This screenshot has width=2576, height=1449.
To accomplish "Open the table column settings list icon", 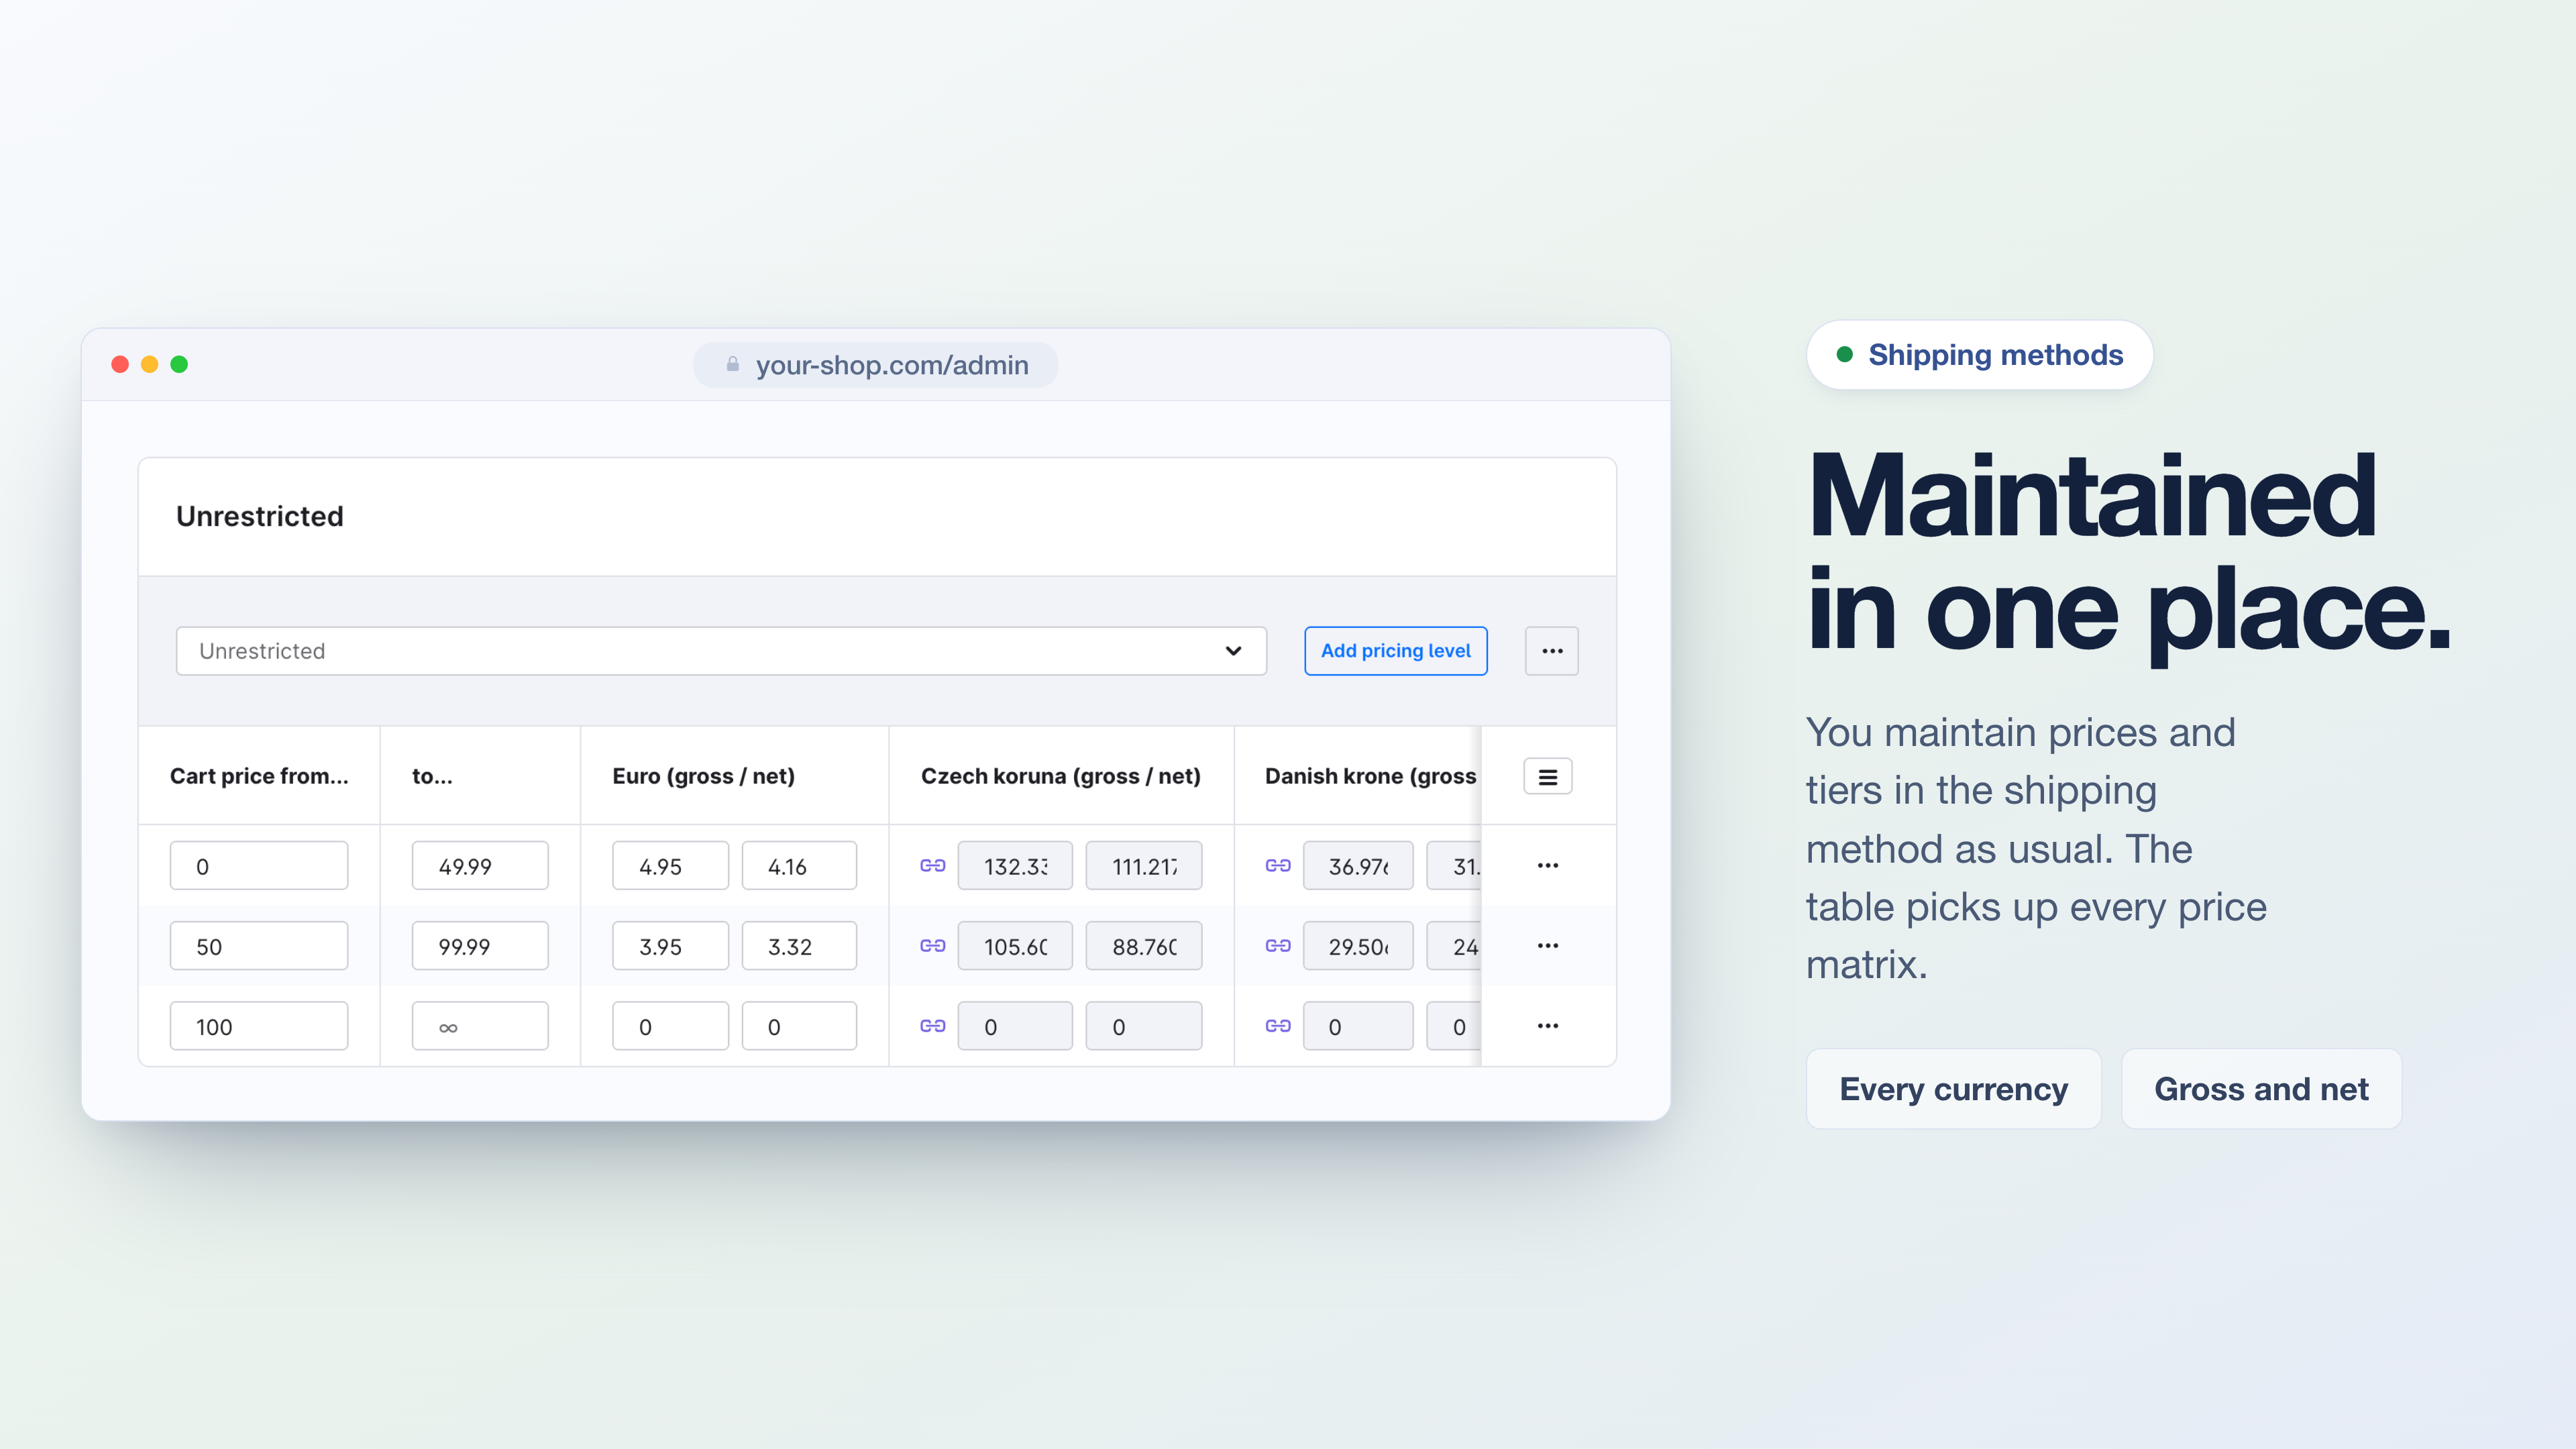I will tap(1547, 777).
